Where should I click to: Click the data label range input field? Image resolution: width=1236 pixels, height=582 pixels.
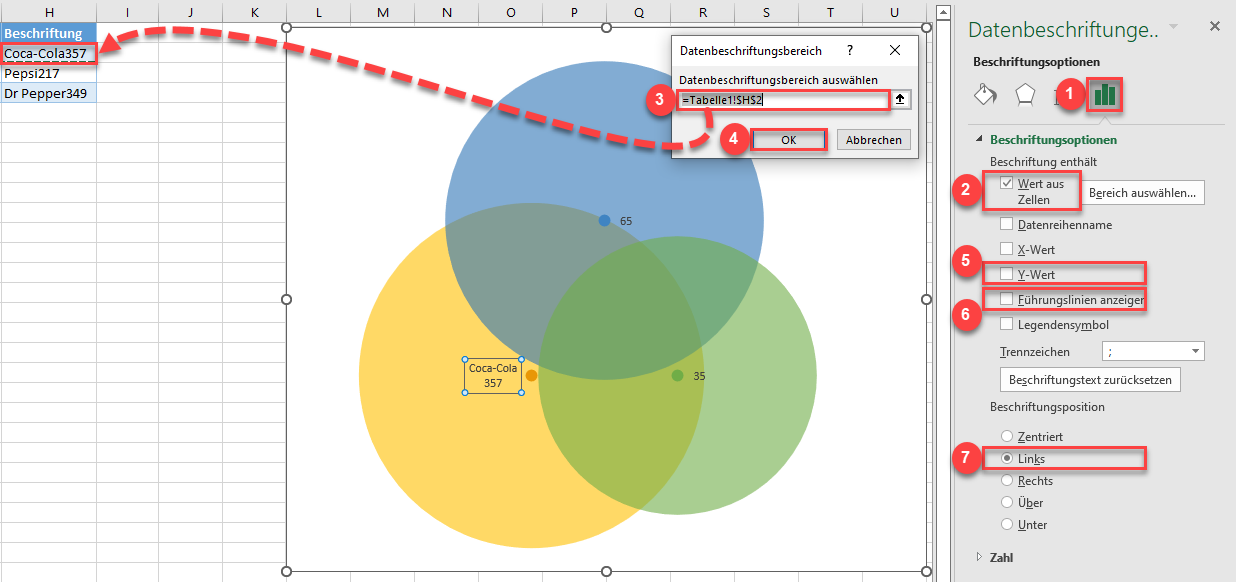click(x=783, y=100)
